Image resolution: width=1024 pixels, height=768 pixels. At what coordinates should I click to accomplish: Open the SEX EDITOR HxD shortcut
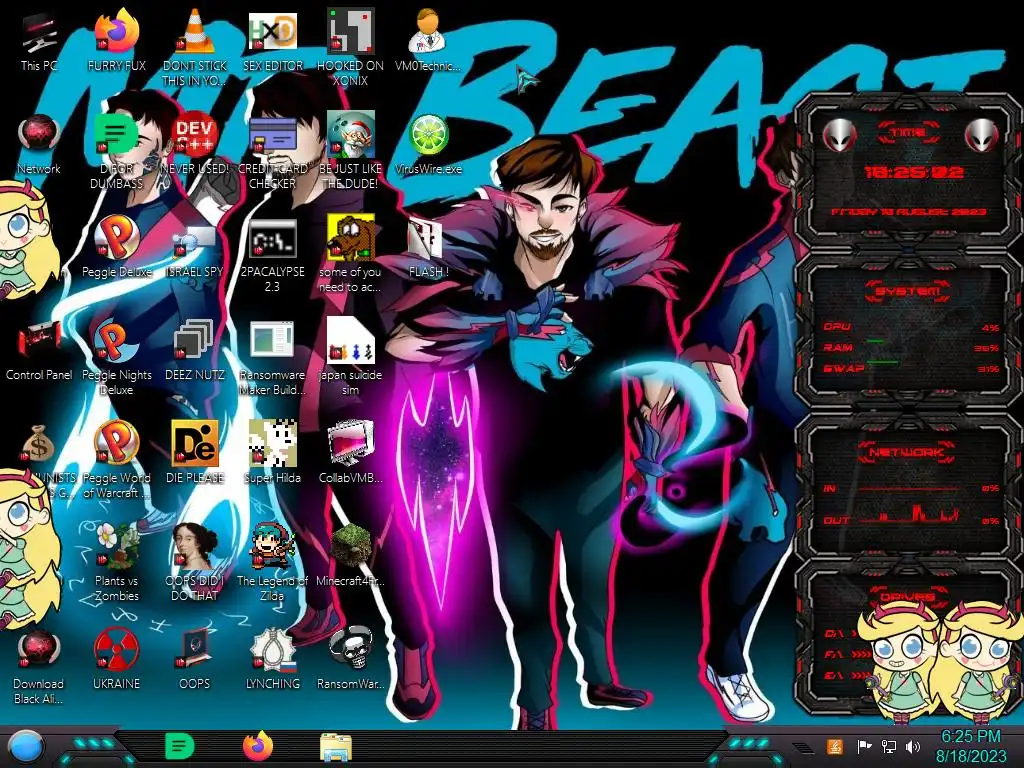(x=272, y=42)
